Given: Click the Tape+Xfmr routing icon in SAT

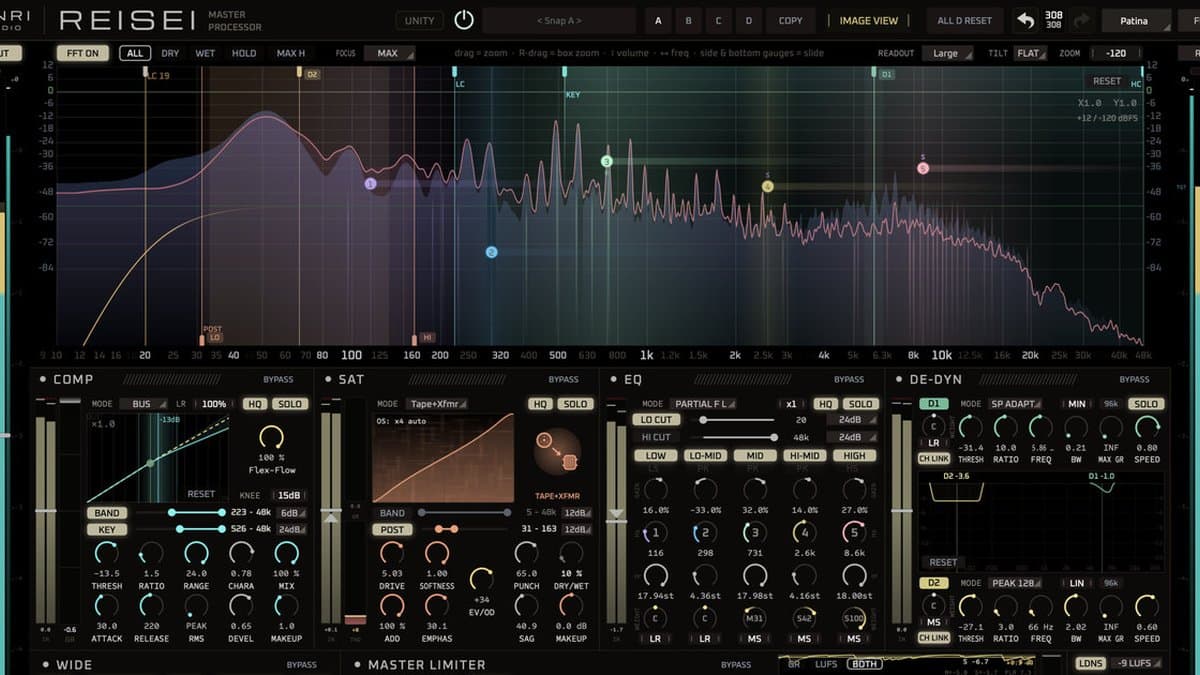Looking at the screenshot, I should [x=556, y=449].
